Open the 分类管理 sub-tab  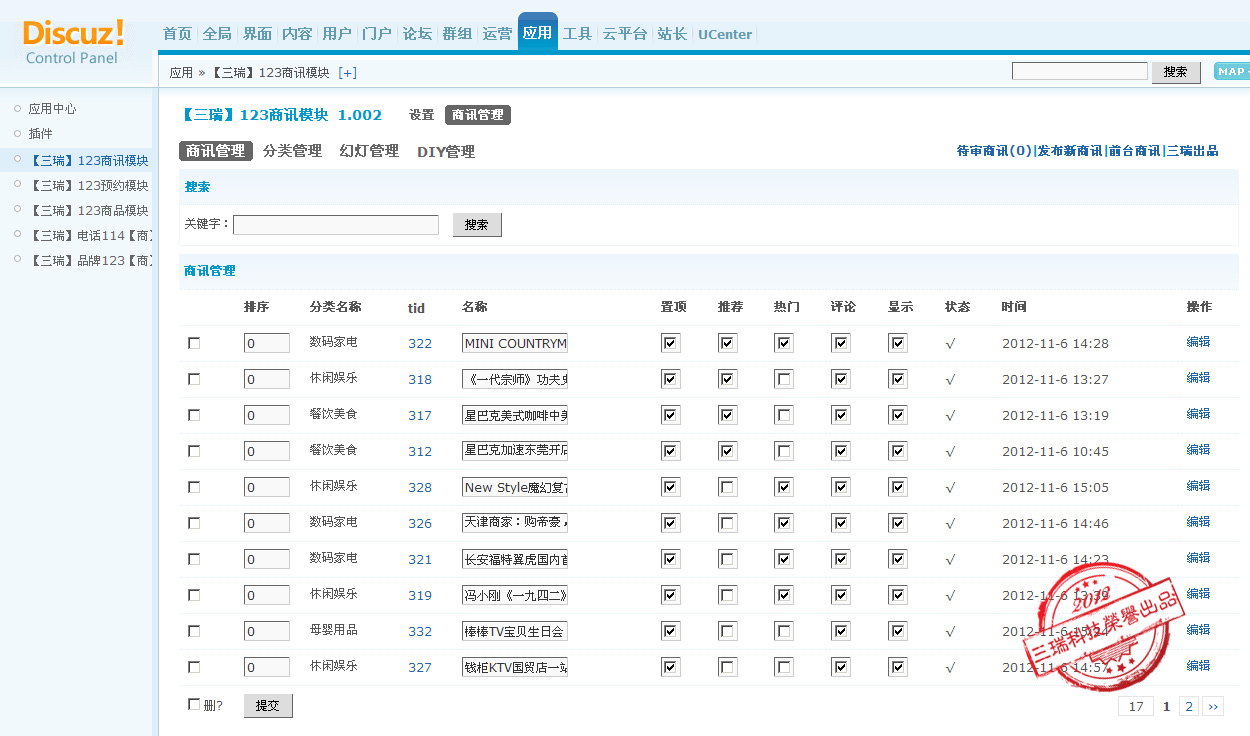(292, 151)
